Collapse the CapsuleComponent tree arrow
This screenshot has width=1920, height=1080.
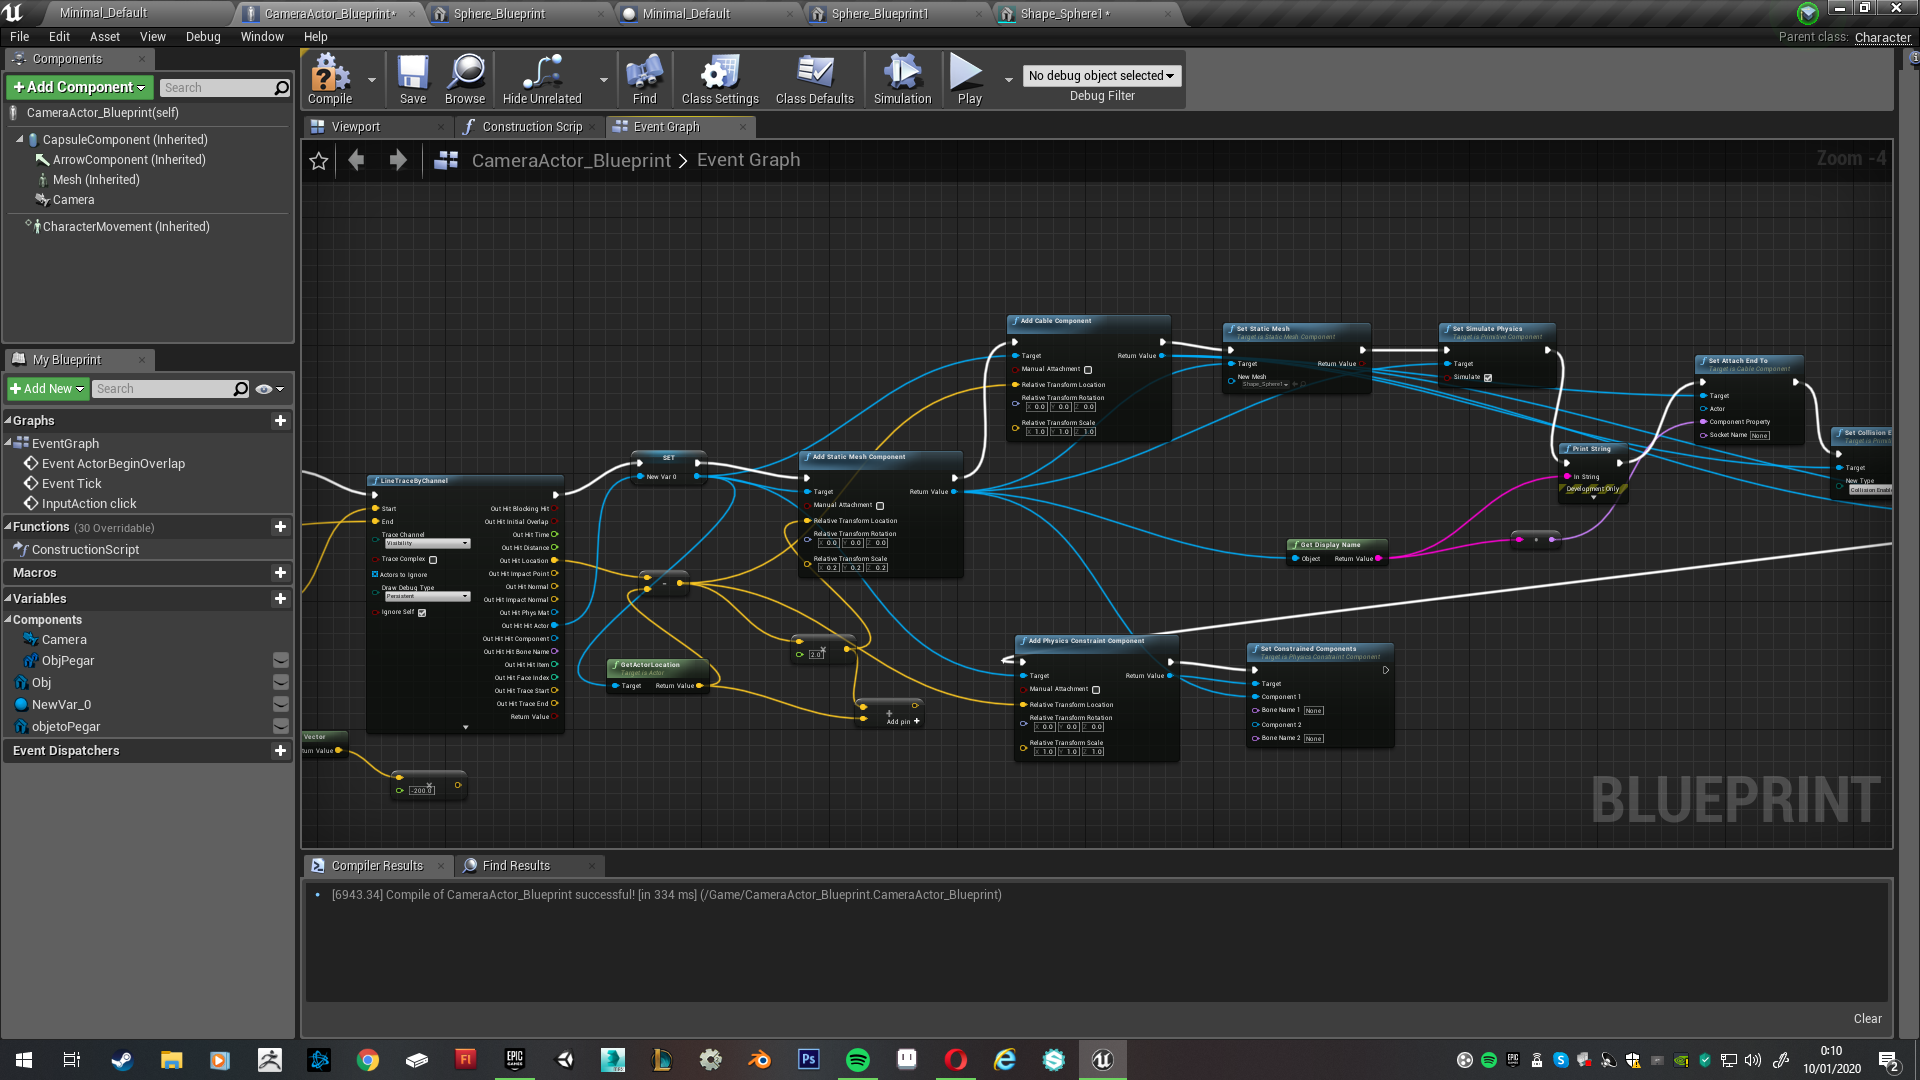[20, 140]
